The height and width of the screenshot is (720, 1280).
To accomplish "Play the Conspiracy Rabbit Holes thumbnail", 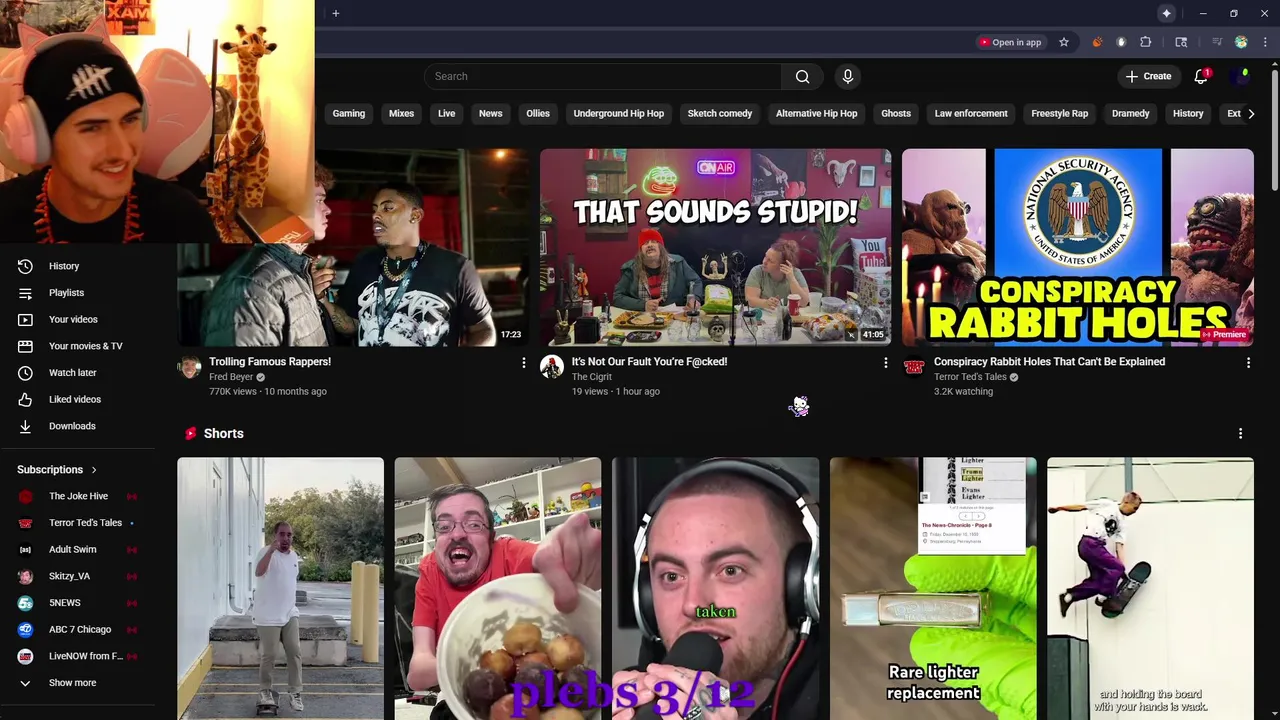I will point(1077,247).
